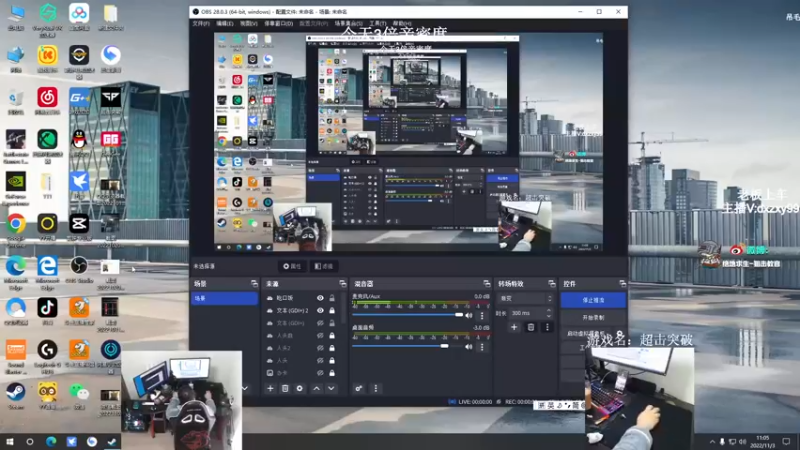Open transition three-dot options menu
This screenshot has width=800, height=450.
pyautogui.click(x=547, y=327)
